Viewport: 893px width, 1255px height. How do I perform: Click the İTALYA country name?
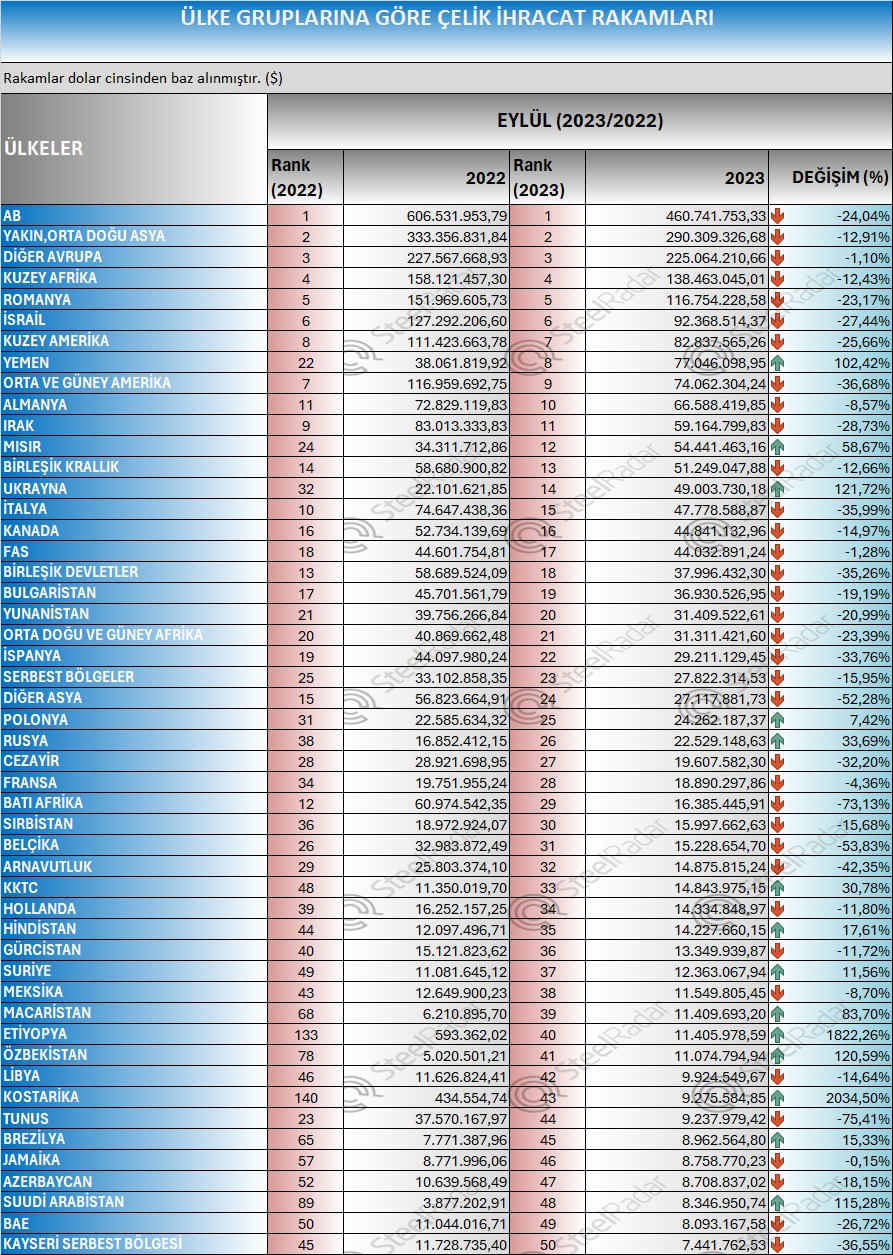pos(134,509)
